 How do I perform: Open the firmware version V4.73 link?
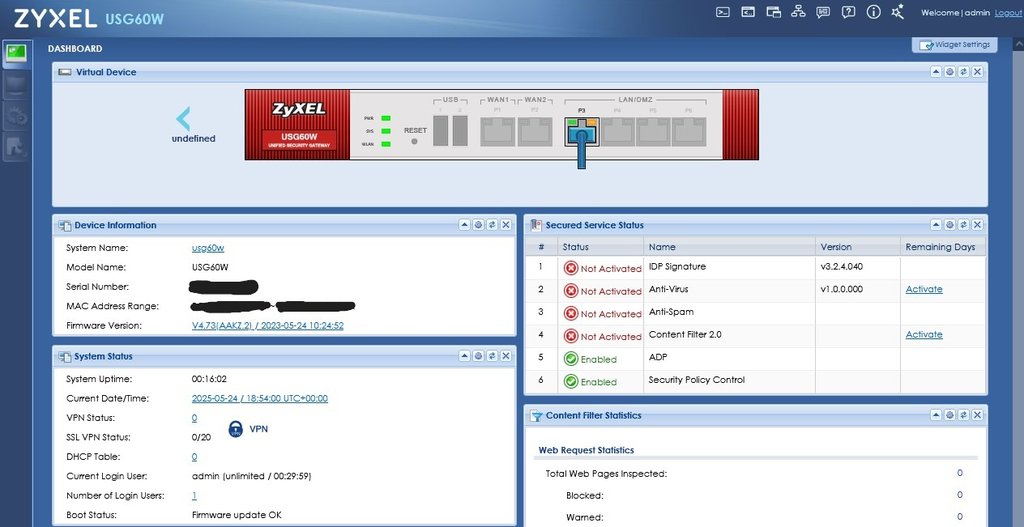268,325
